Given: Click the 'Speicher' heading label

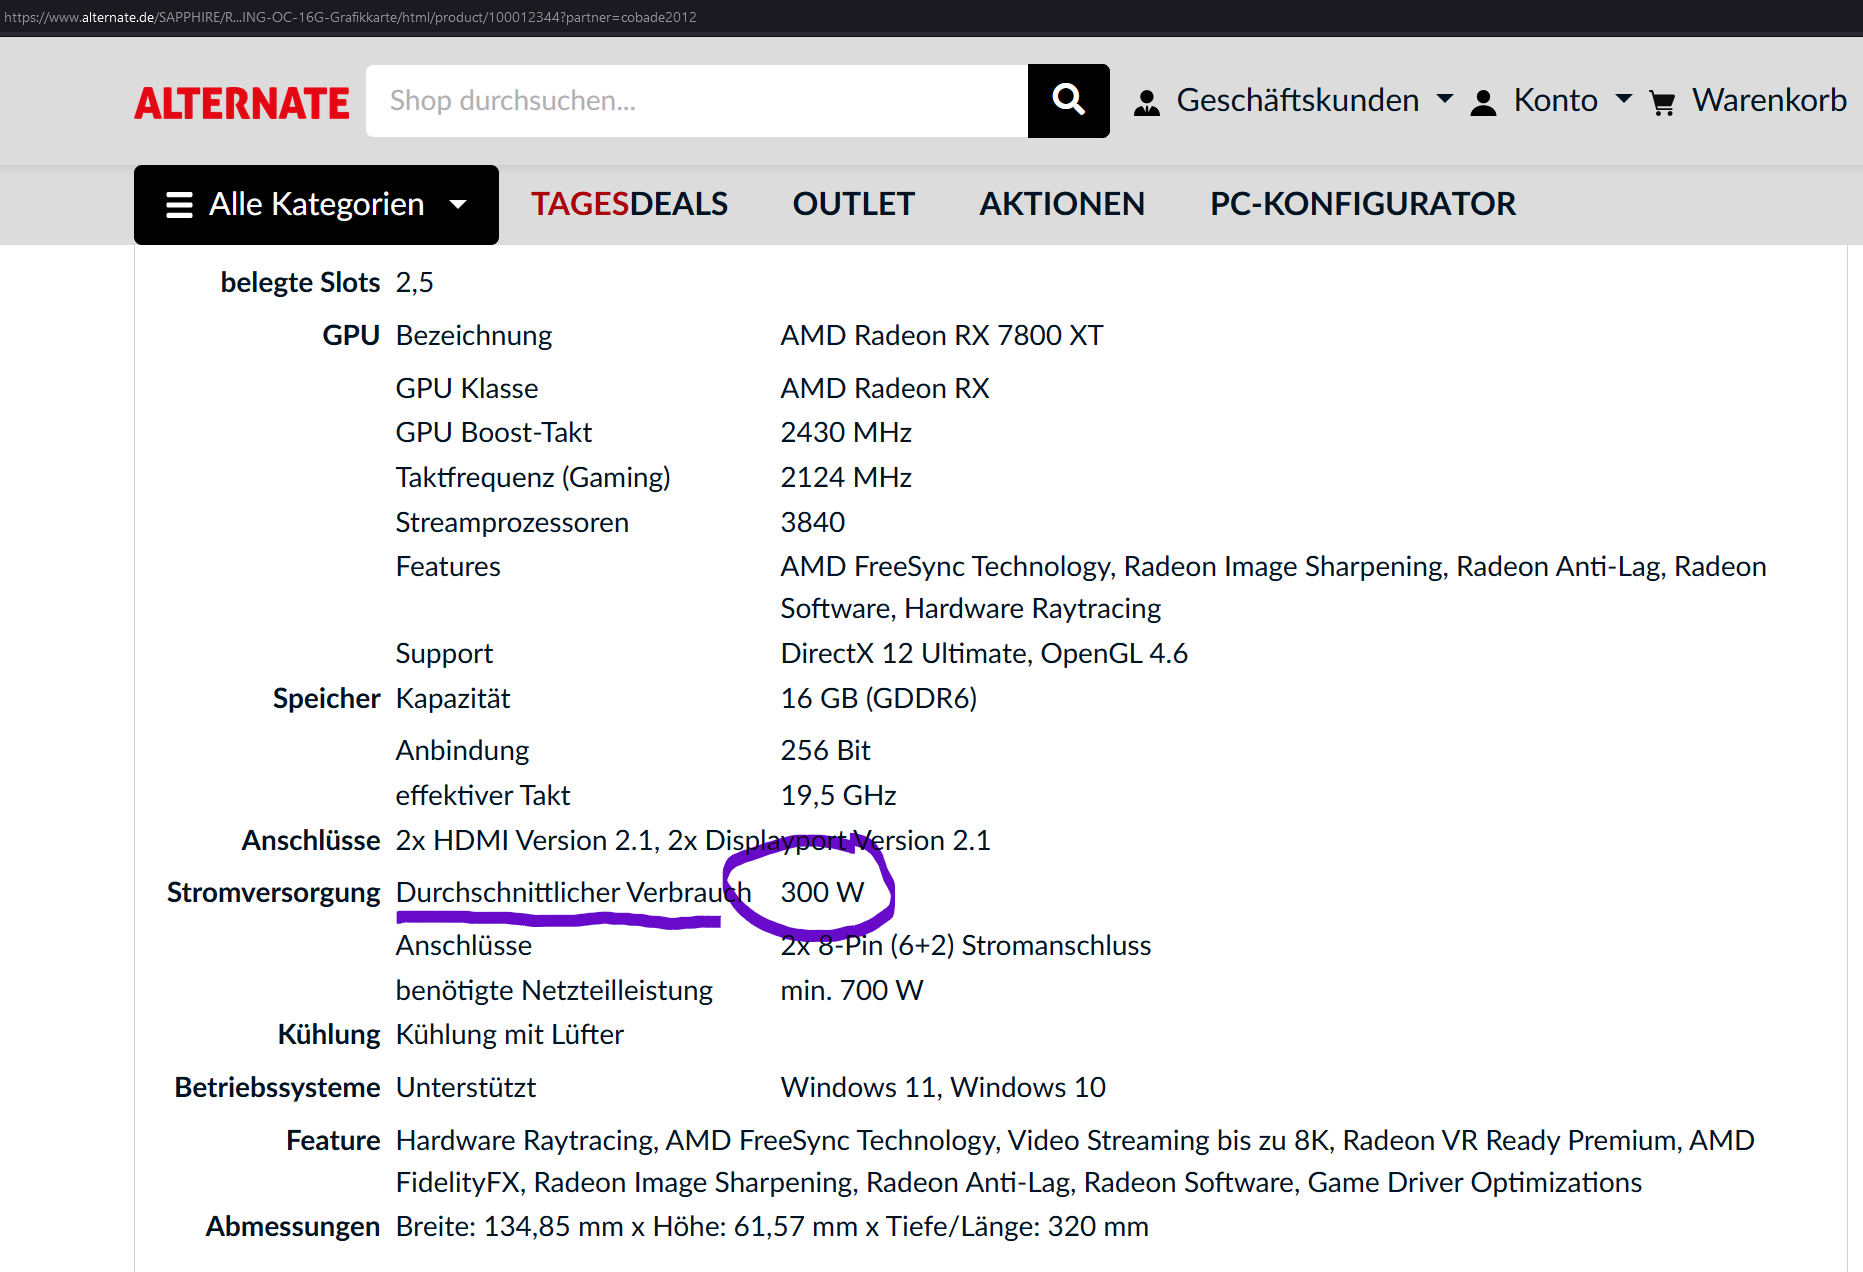Looking at the screenshot, I should coord(326,698).
